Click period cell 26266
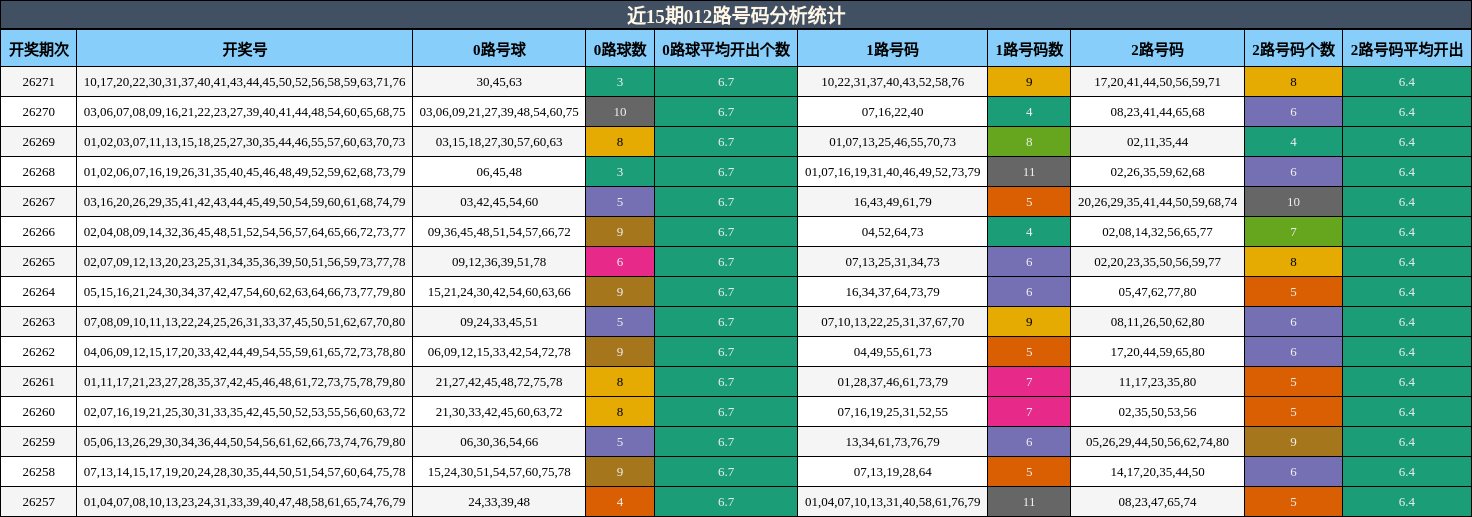The width and height of the screenshot is (1472, 517). click(39, 232)
